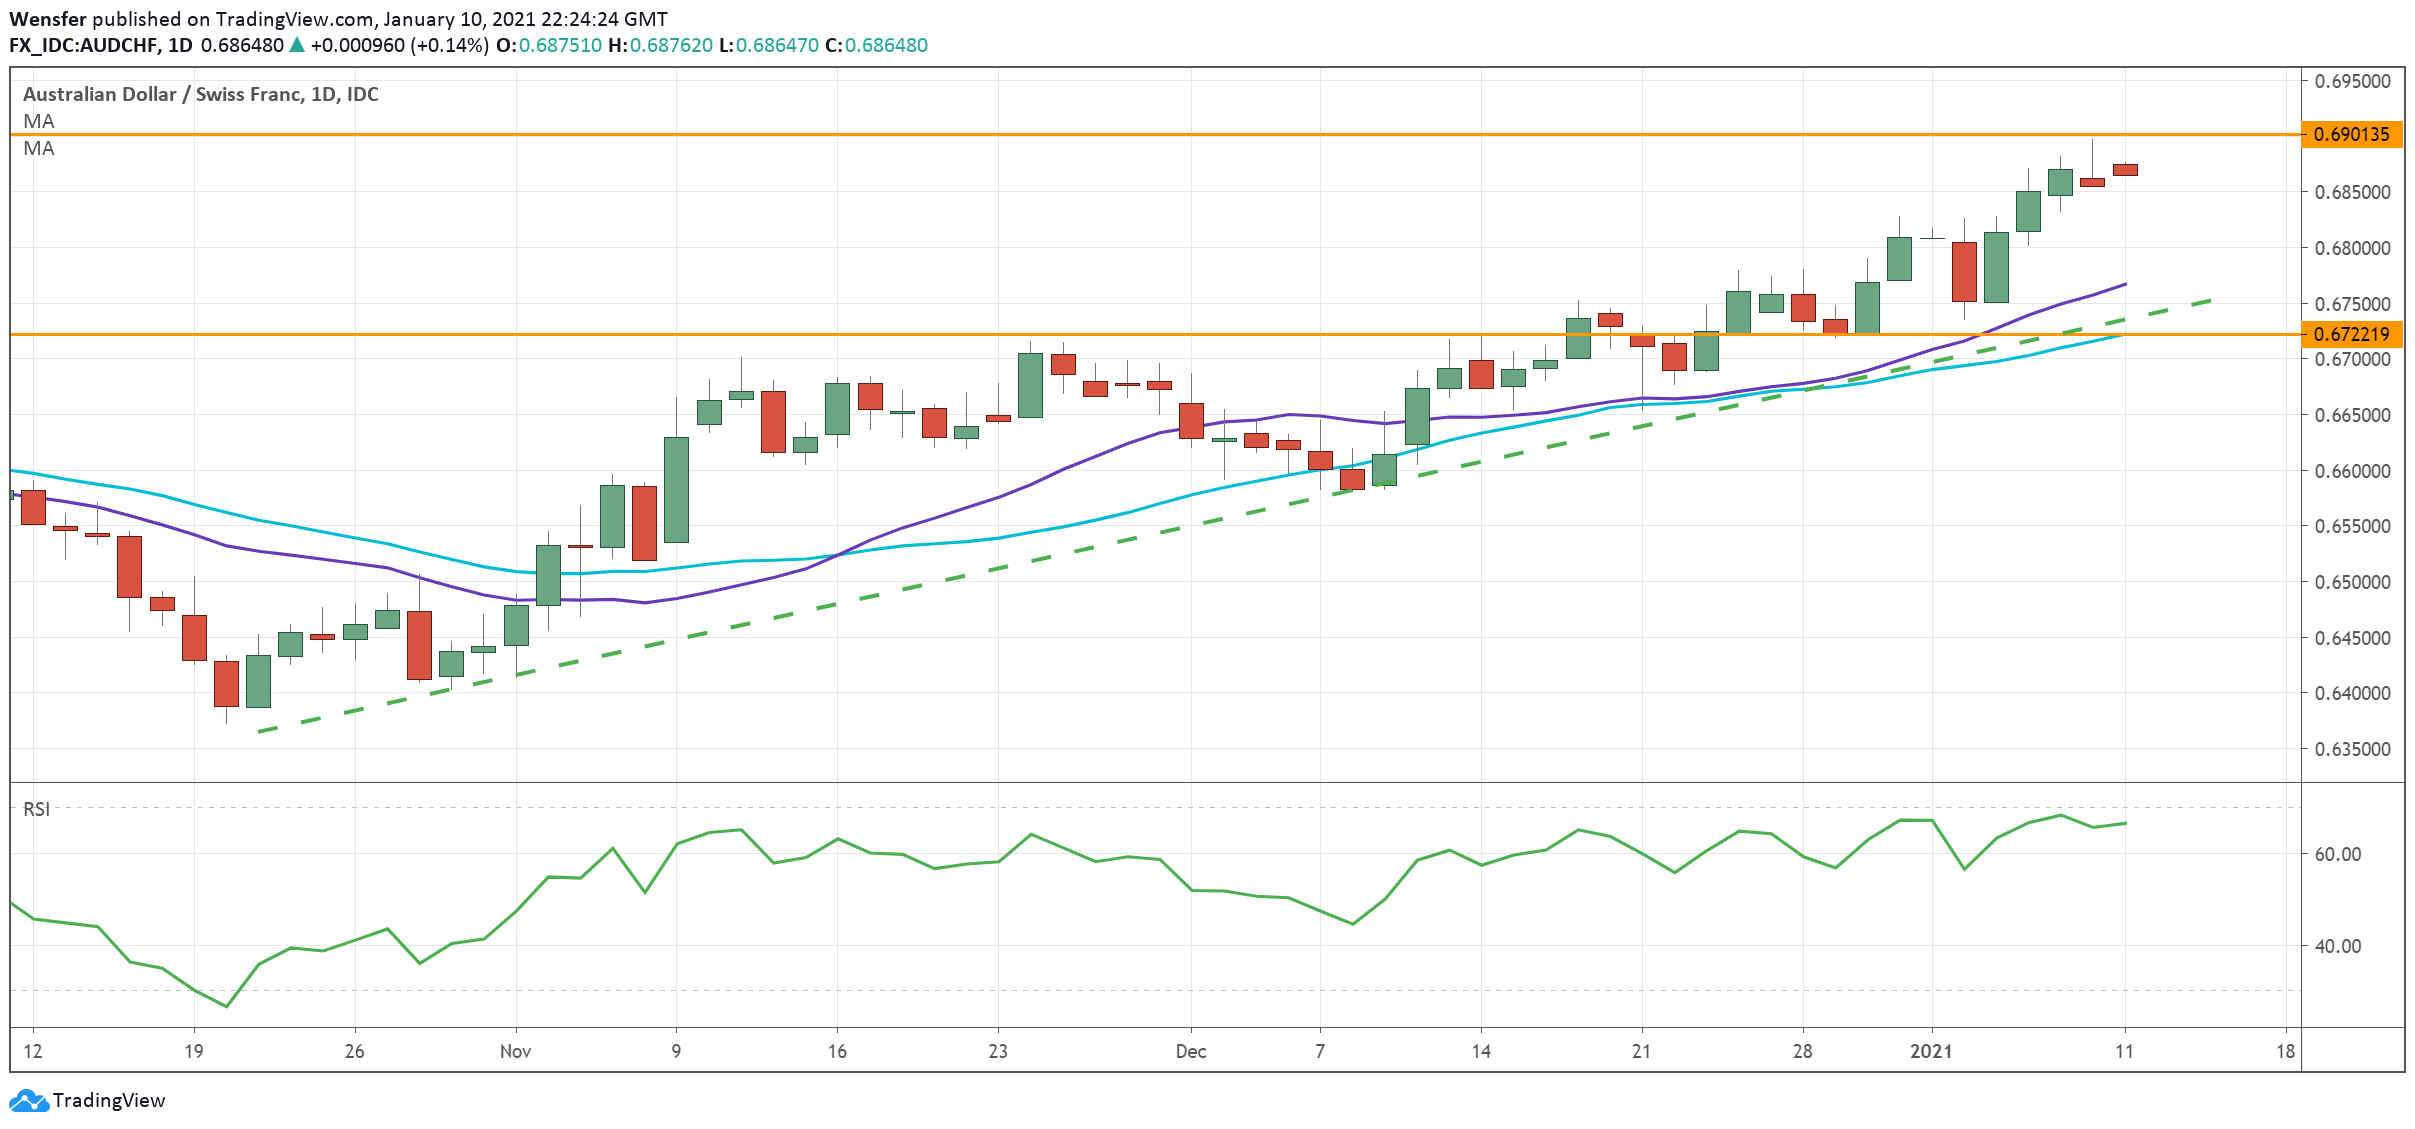Screen dimensions: 2415x1129
Task: Select the second MA indicator label
Action: [39, 148]
